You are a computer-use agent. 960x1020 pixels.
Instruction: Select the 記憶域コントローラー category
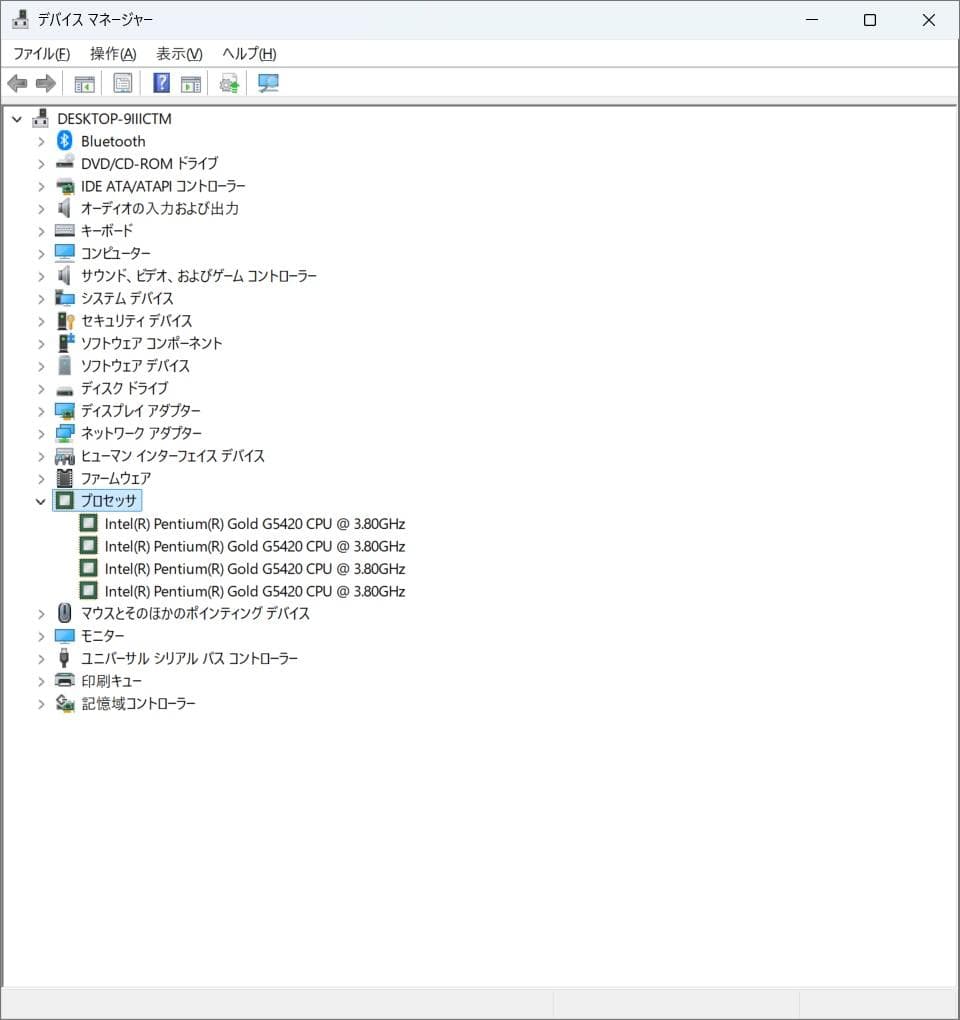pos(136,703)
